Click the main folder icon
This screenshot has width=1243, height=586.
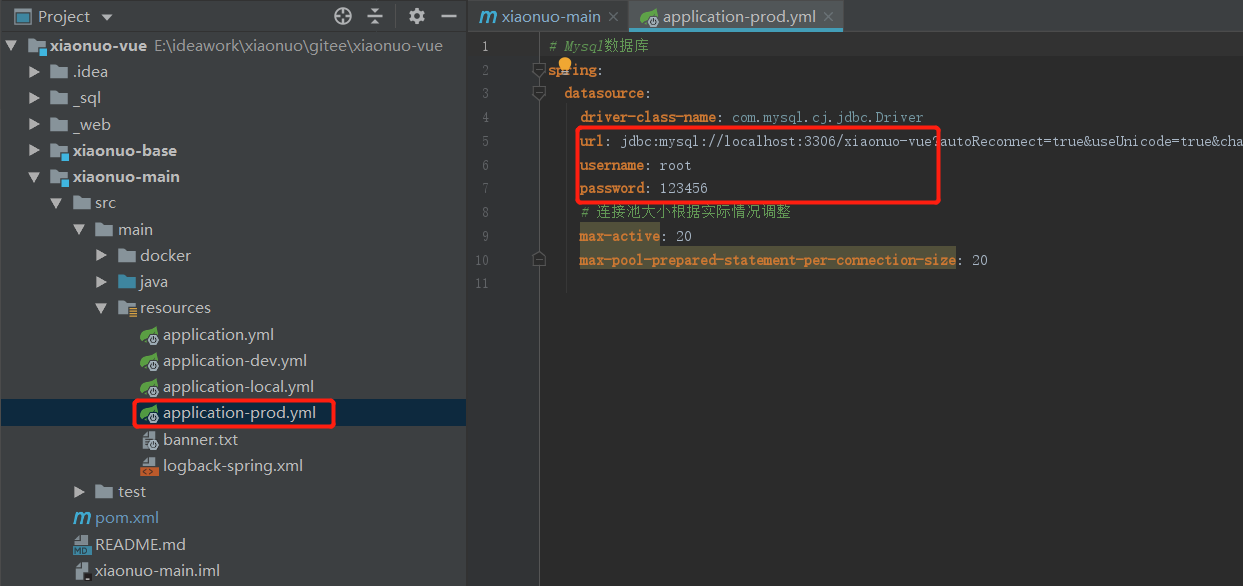104,230
